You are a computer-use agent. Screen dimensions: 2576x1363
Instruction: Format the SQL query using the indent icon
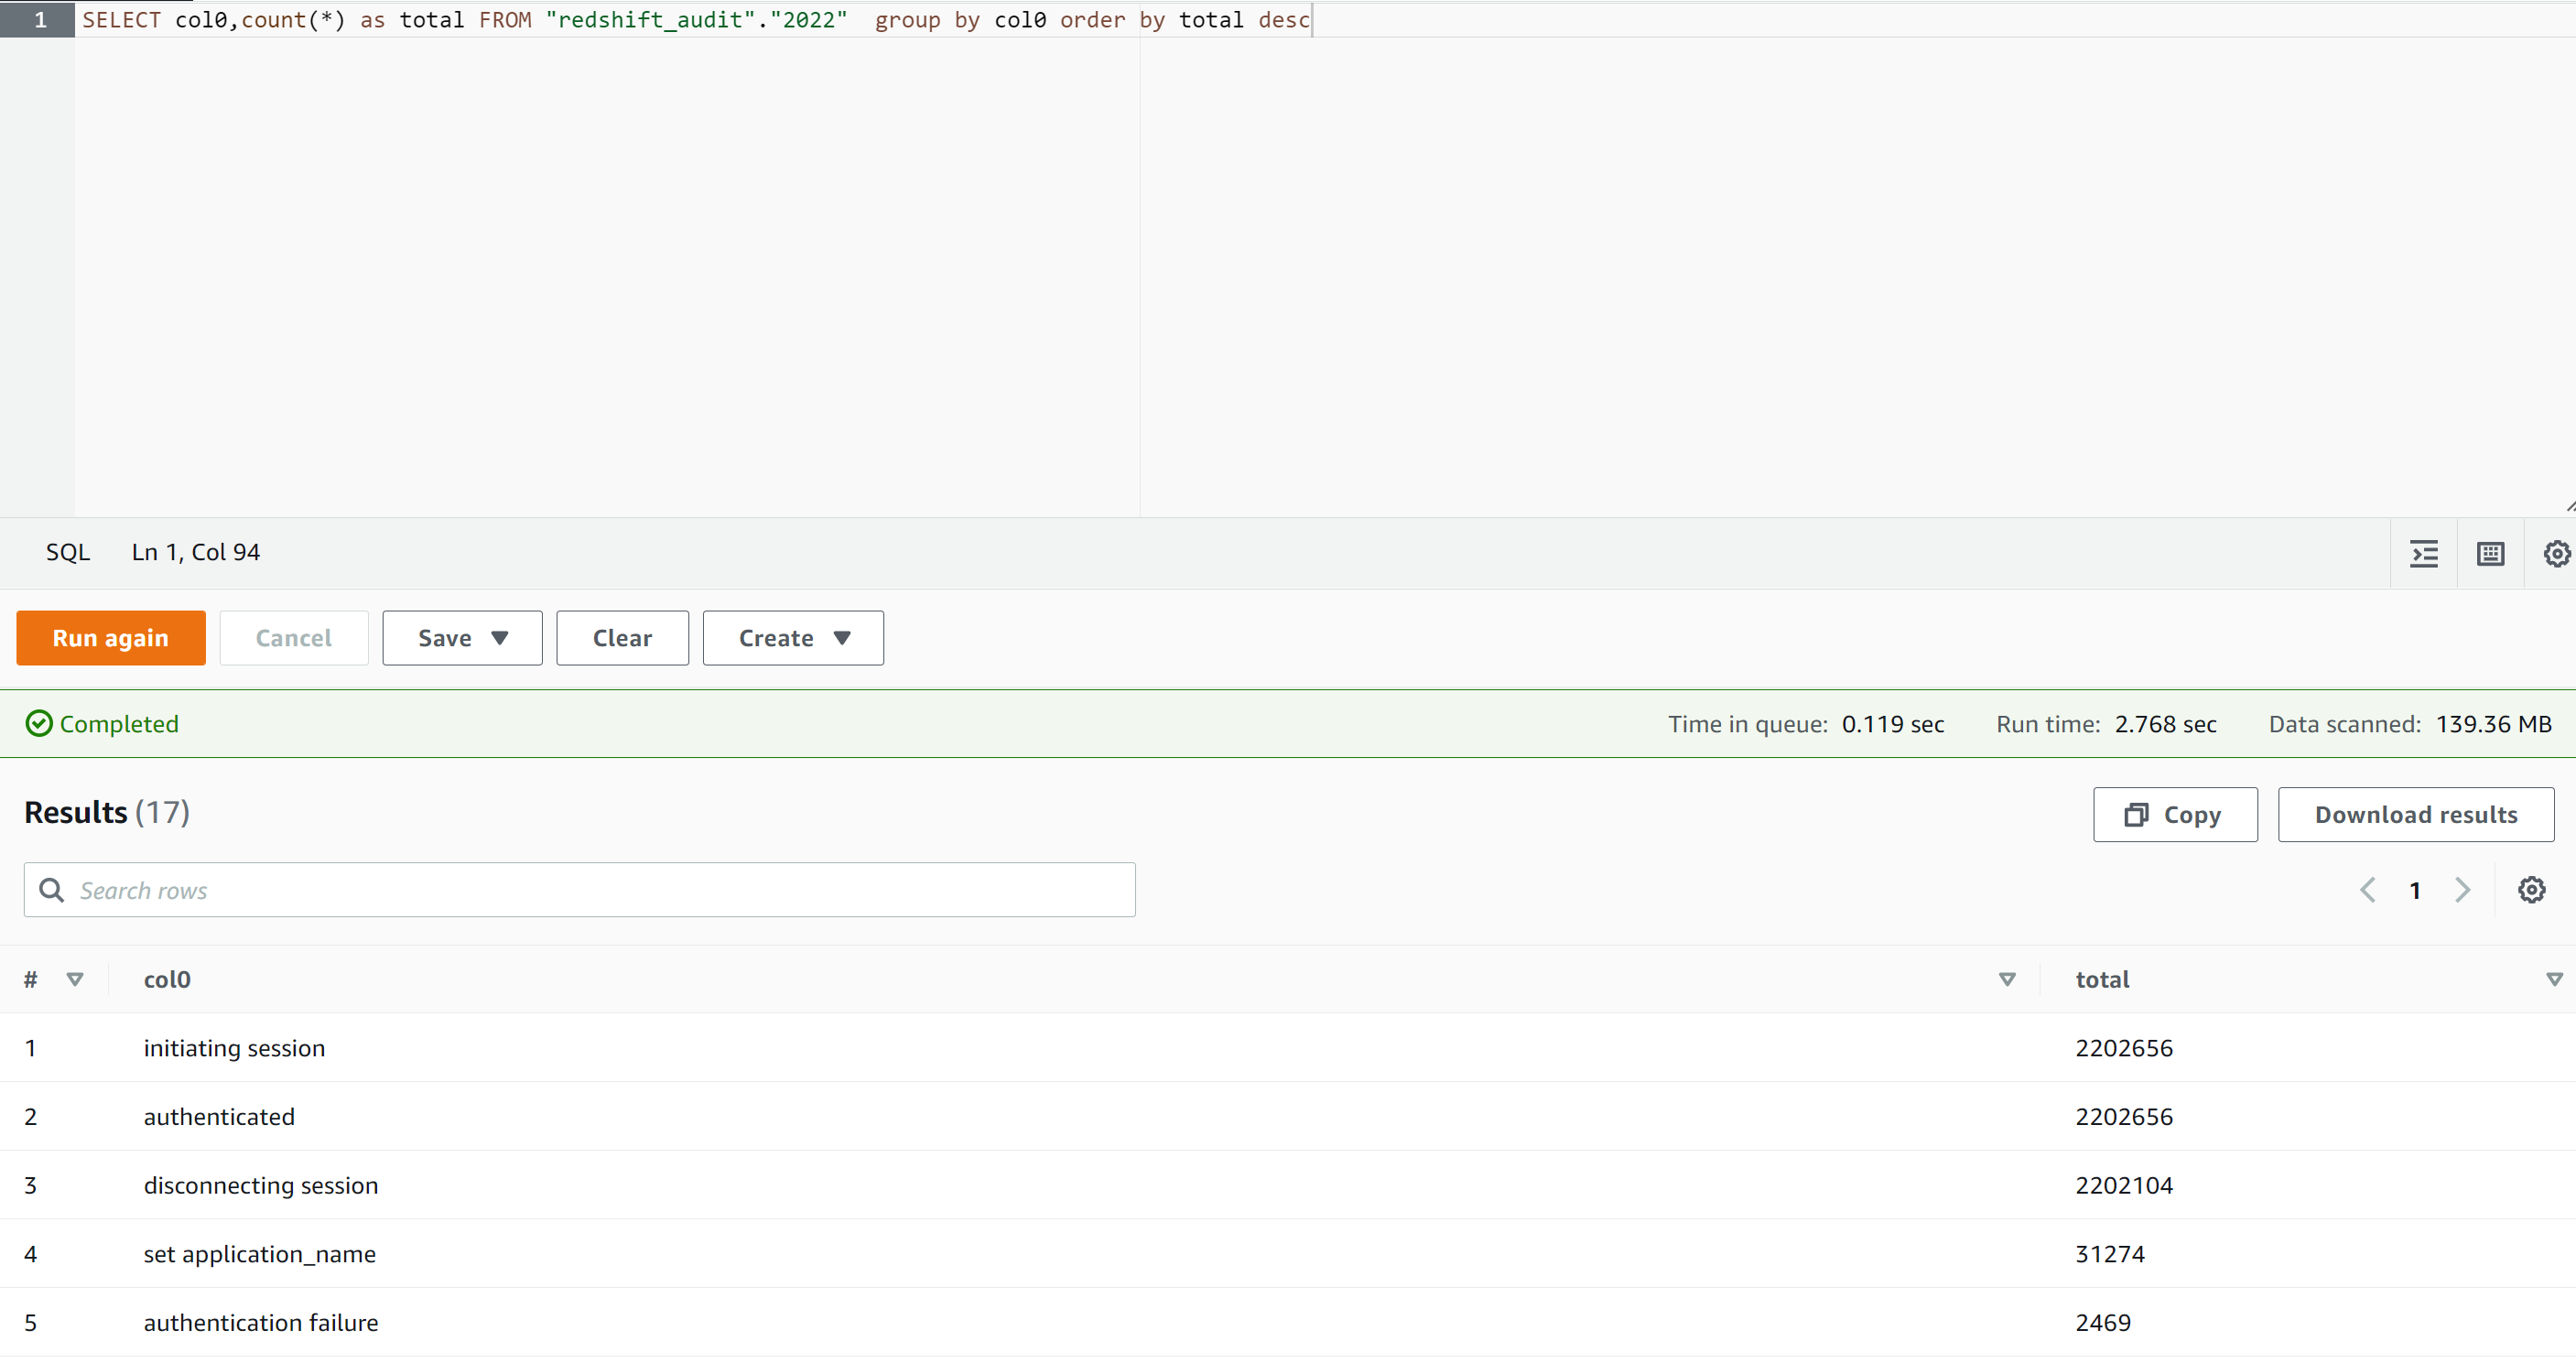coord(2424,553)
